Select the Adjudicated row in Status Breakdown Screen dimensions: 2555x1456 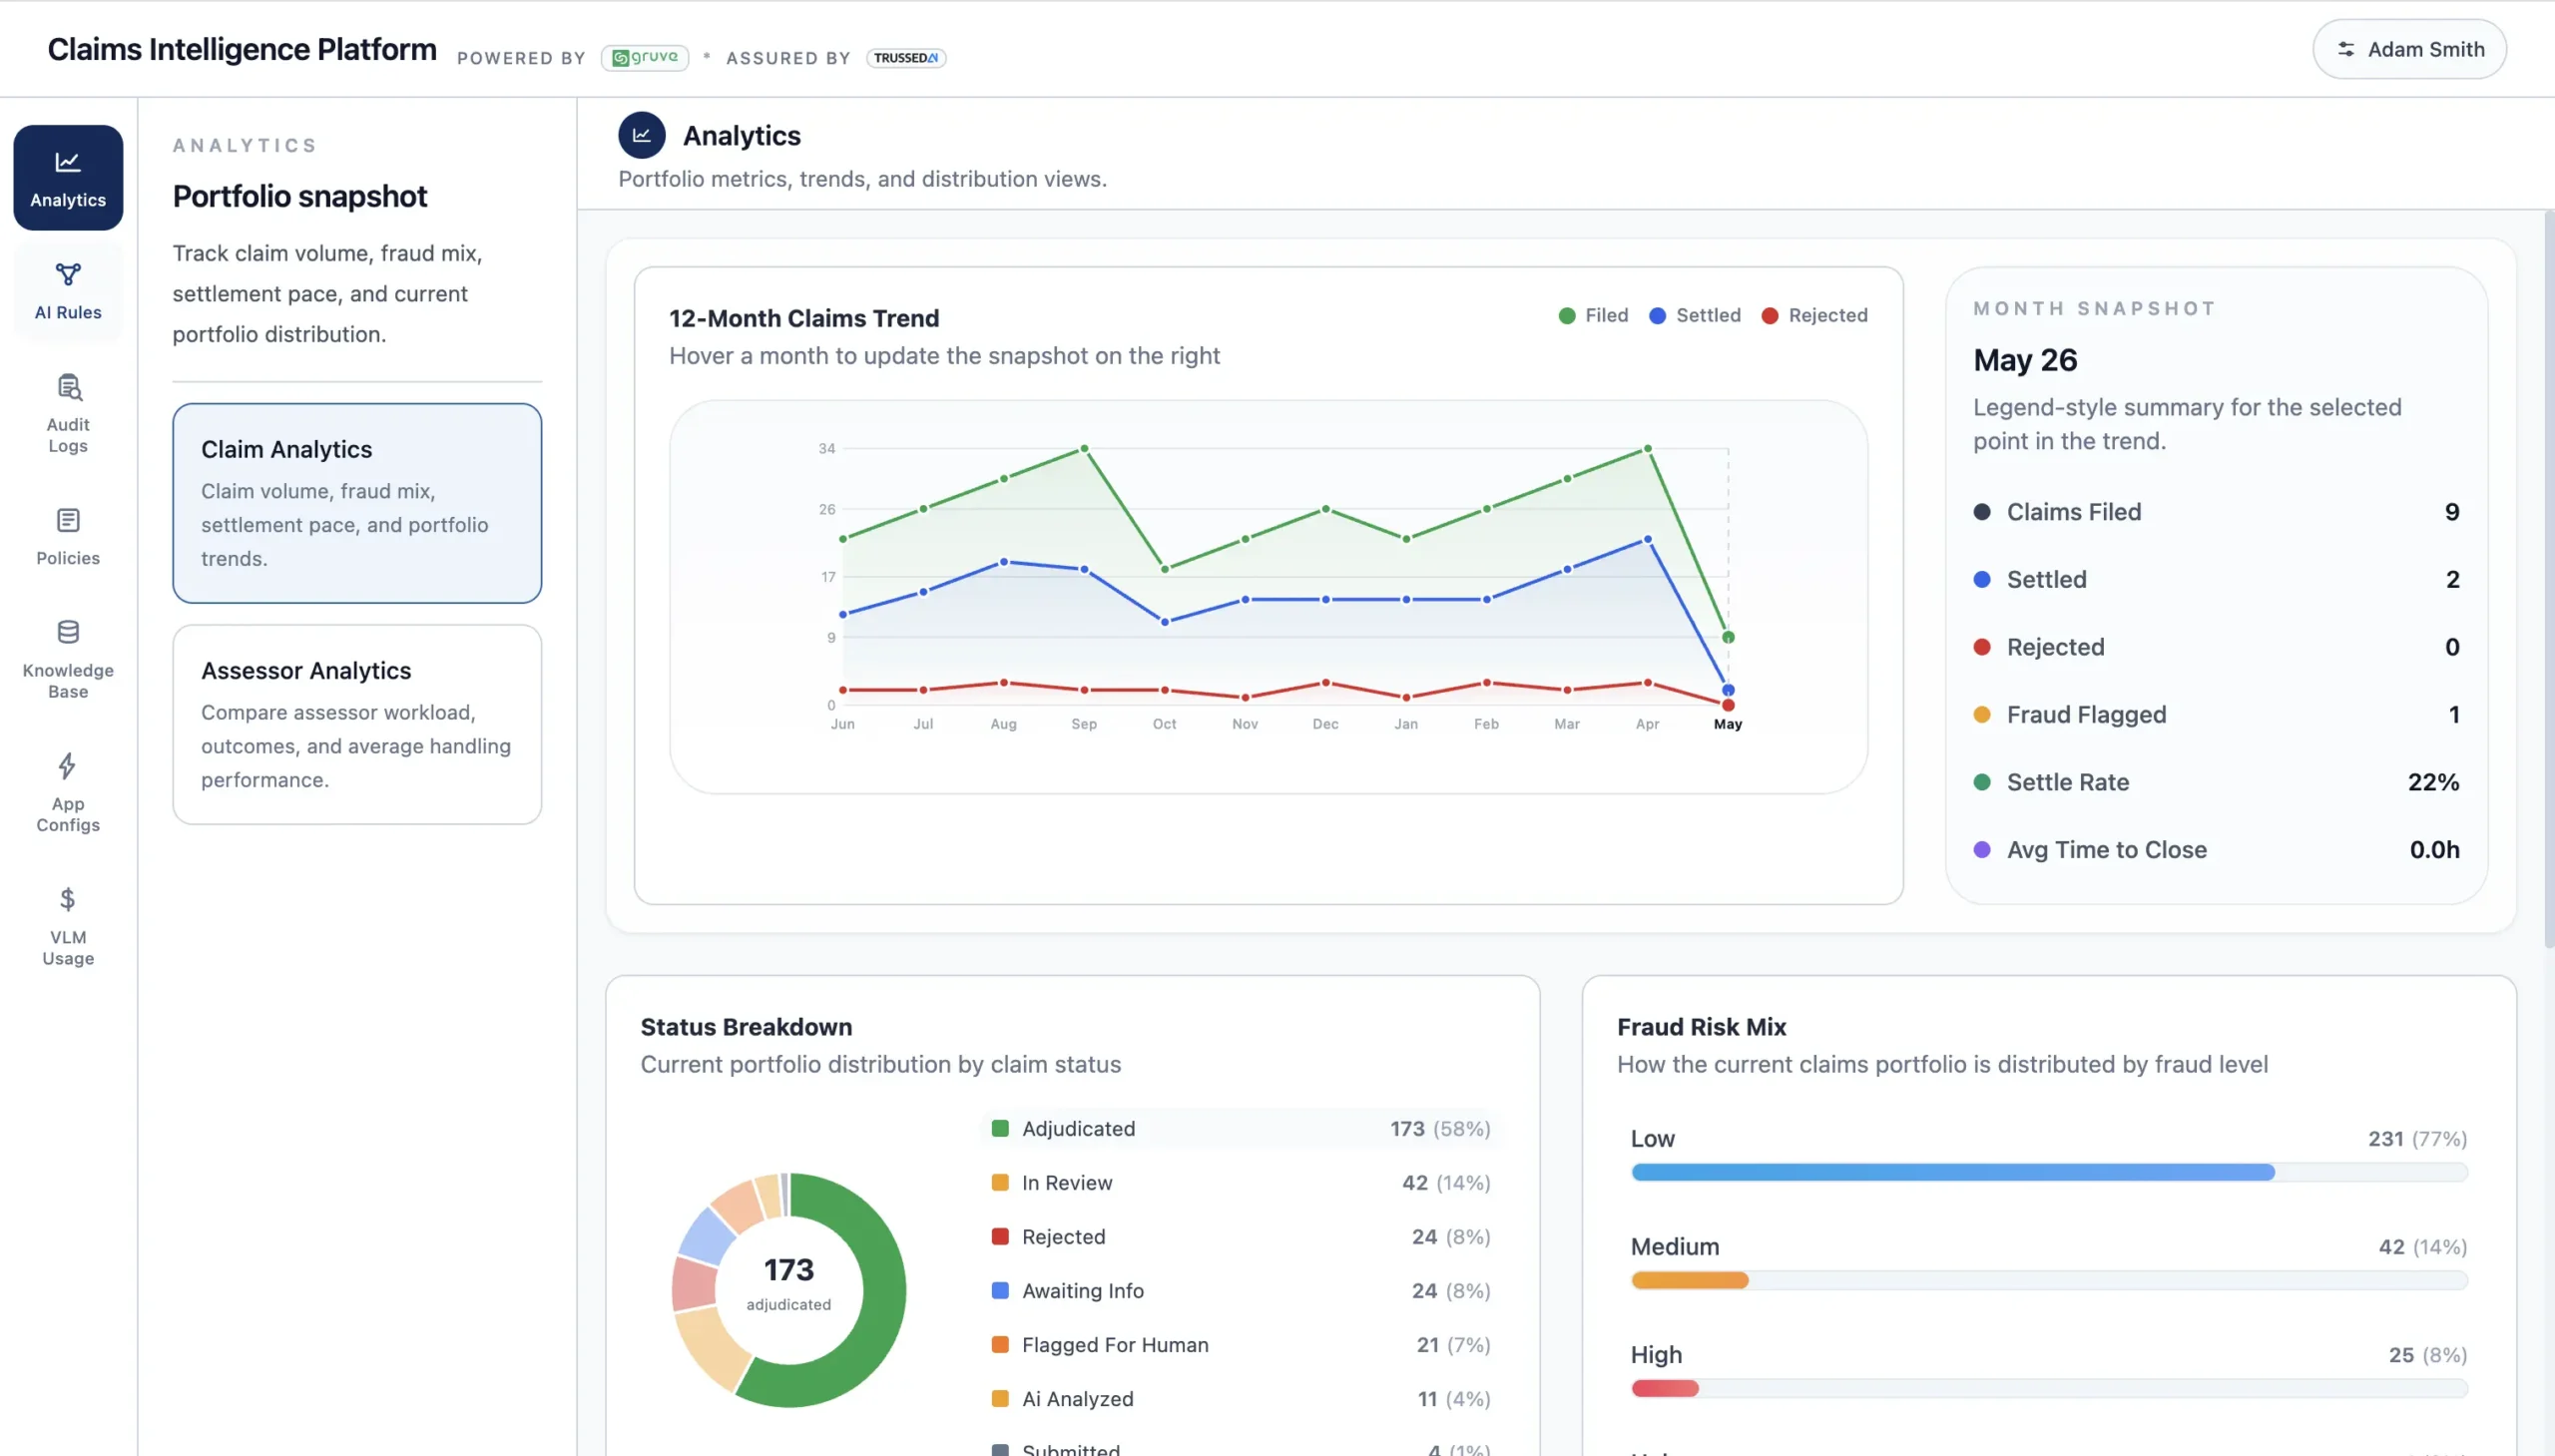(1240, 1128)
